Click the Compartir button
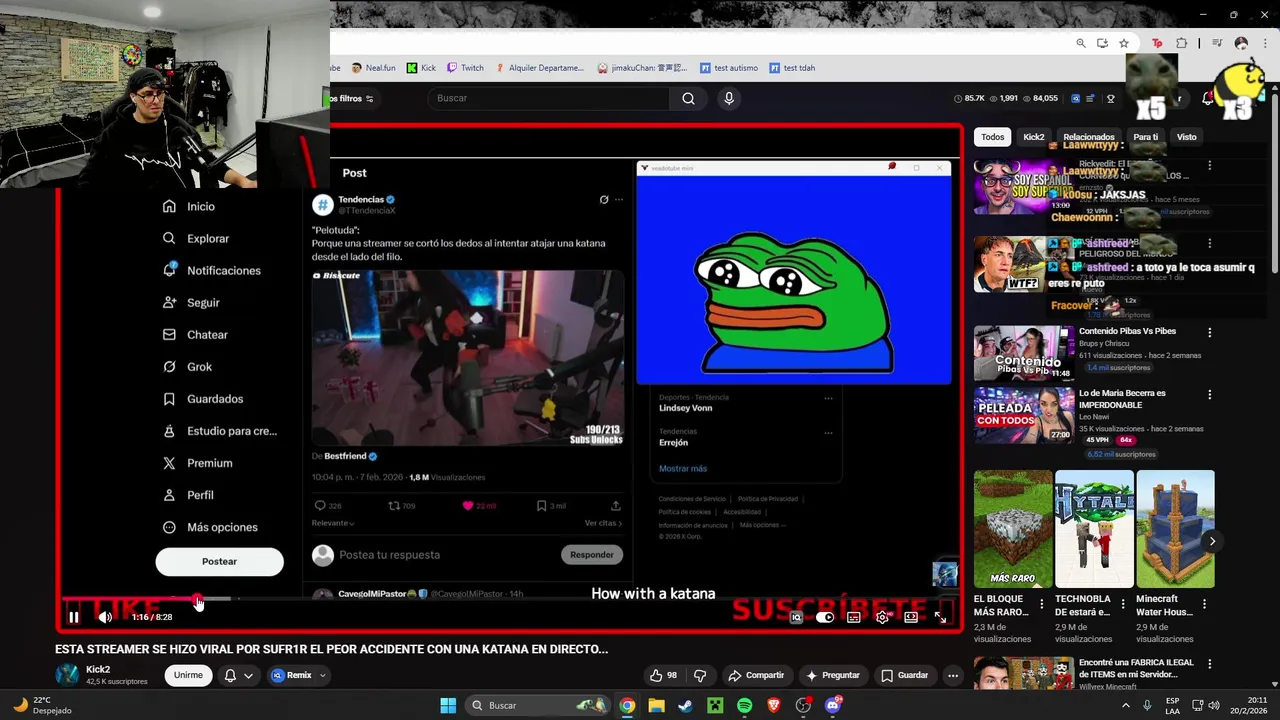This screenshot has height=720, width=1280. (756, 675)
